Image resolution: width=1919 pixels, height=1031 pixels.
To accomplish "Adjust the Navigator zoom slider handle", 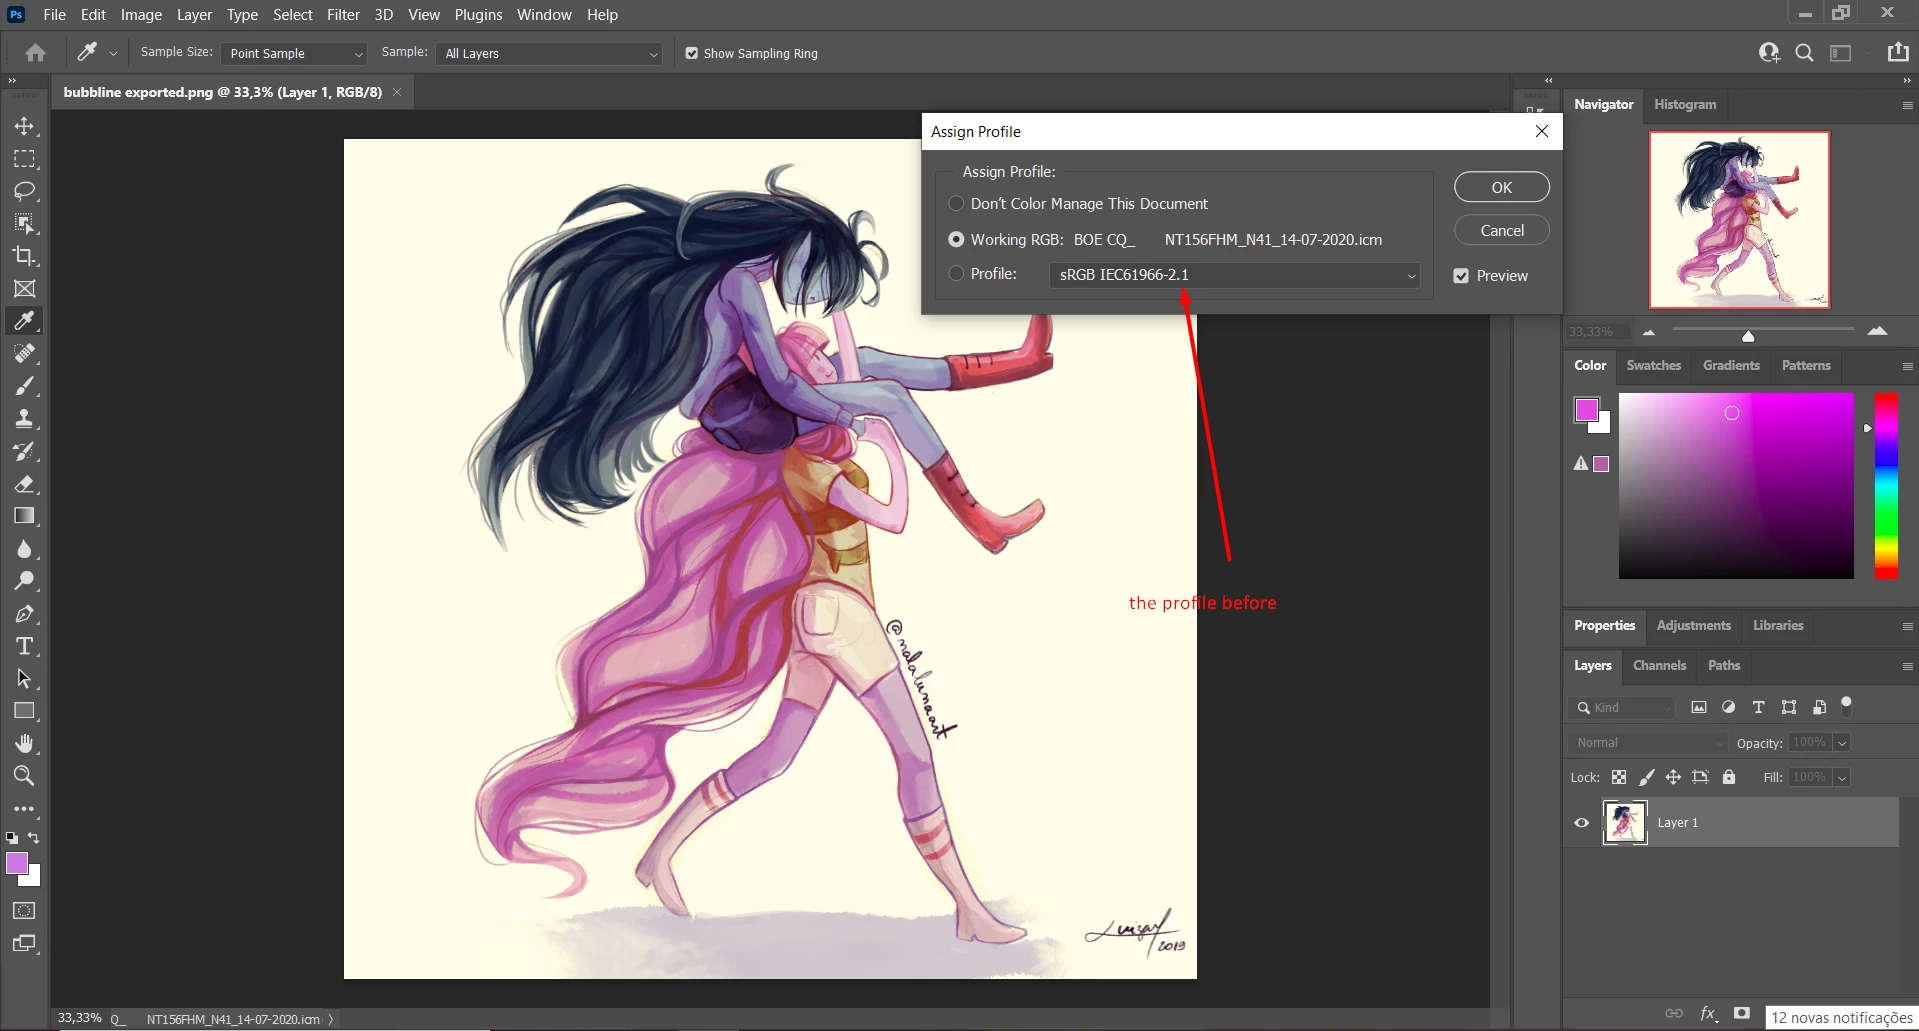I will (x=1748, y=336).
